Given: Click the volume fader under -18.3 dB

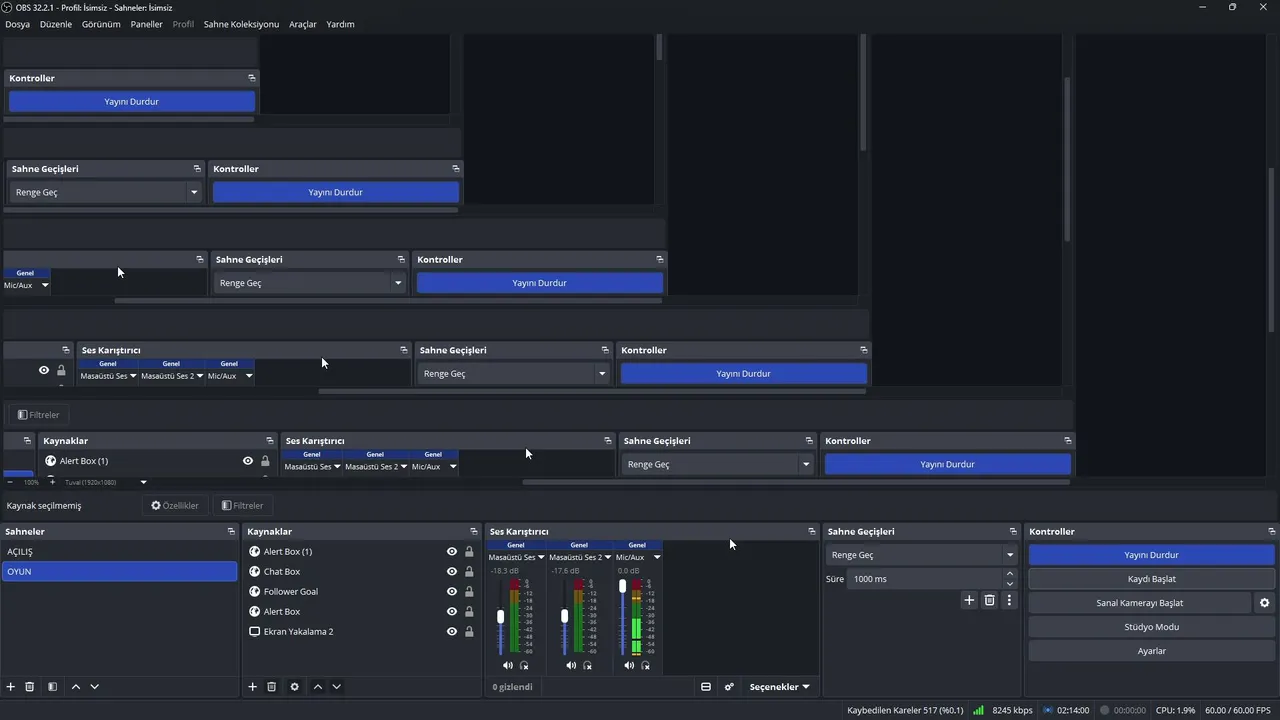Looking at the screenshot, I should pyautogui.click(x=501, y=617).
